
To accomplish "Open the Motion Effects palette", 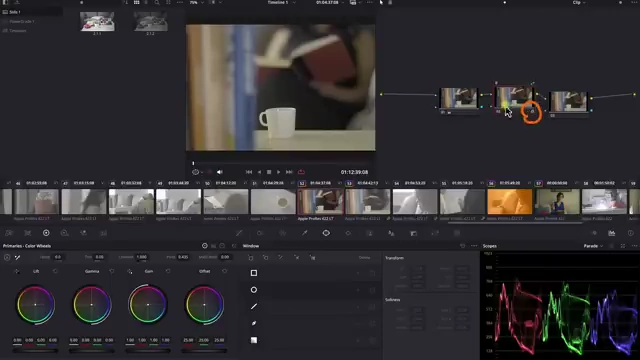I will pyautogui.click(x=103, y=233).
